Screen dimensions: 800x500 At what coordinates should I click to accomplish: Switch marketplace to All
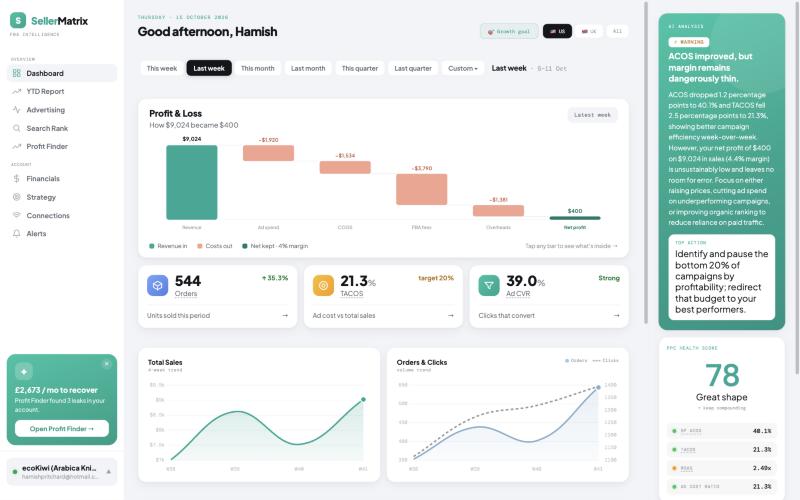[617, 31]
